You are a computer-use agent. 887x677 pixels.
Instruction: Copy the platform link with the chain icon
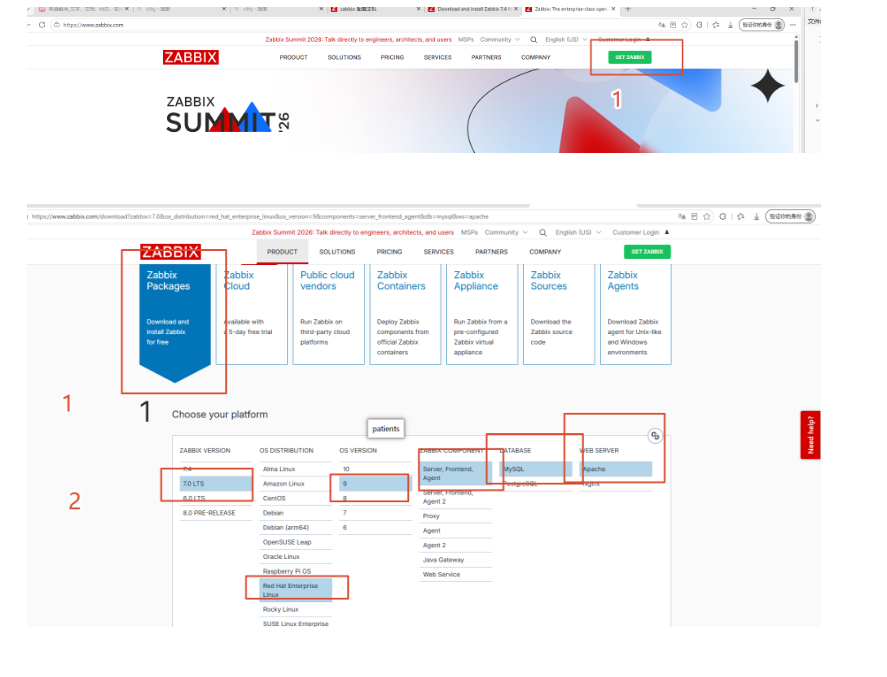click(655, 435)
